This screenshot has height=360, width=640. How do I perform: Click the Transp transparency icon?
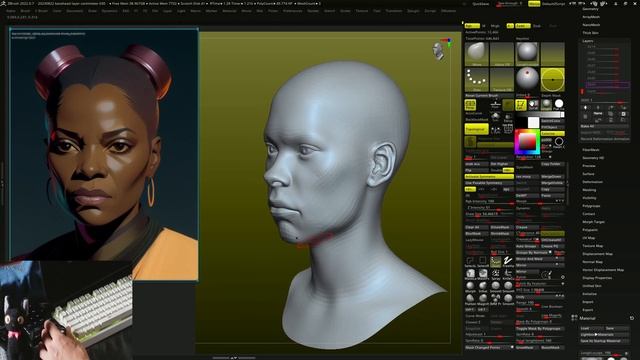click(x=508, y=118)
